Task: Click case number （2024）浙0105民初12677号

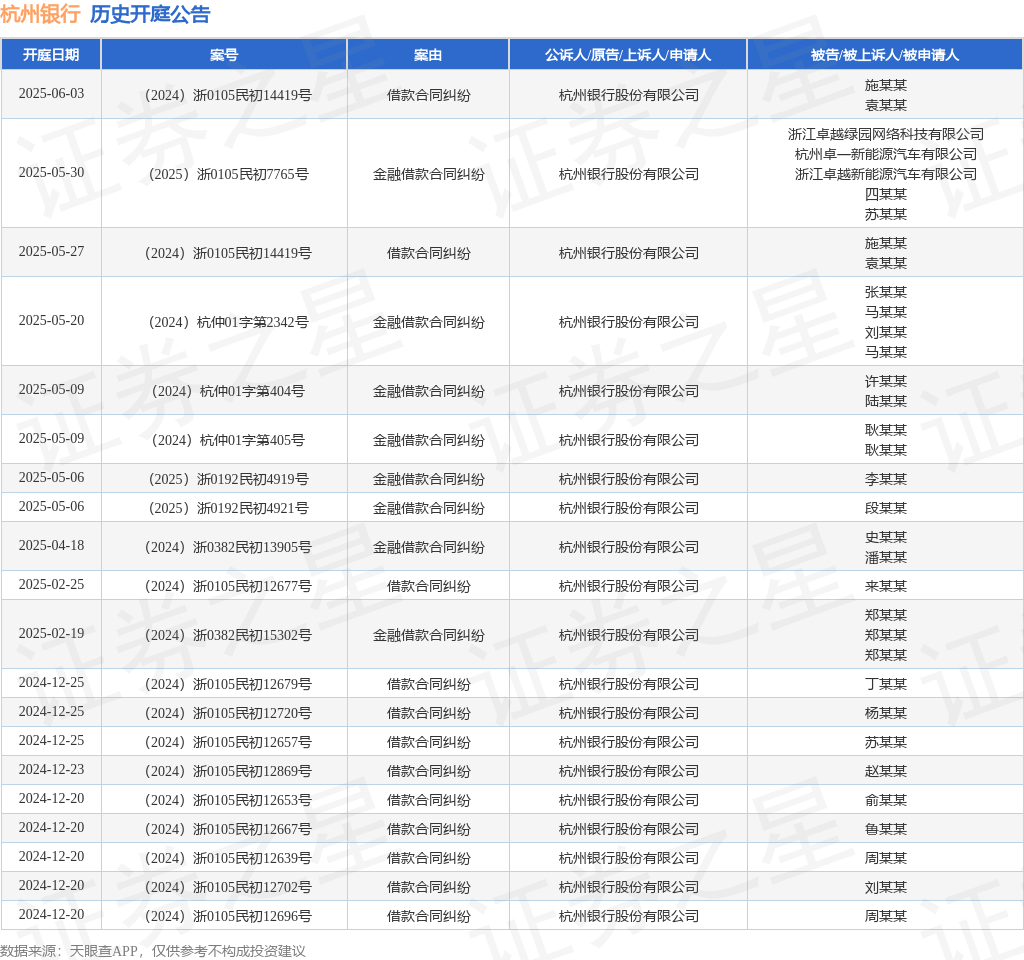Action: pos(225,586)
